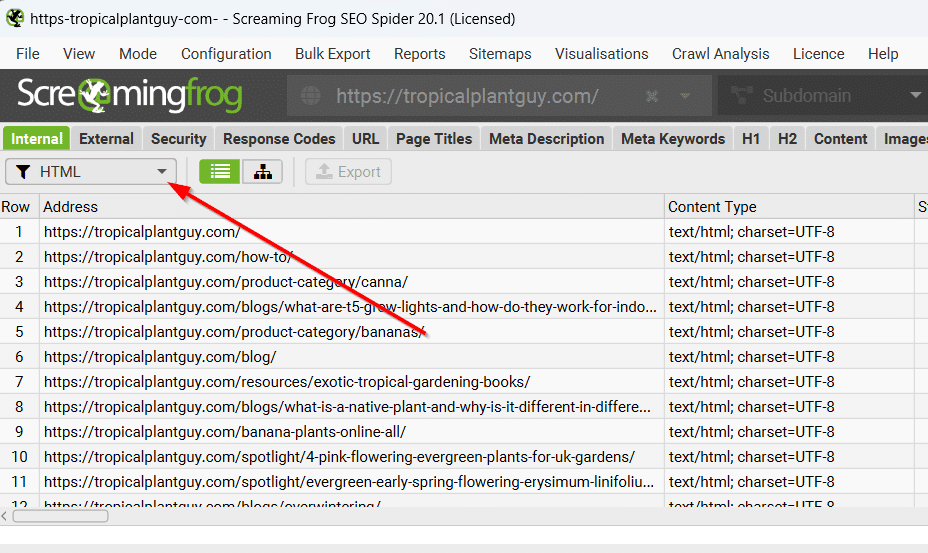Select the Response Codes tab
The width and height of the screenshot is (928, 553).
[279, 139]
